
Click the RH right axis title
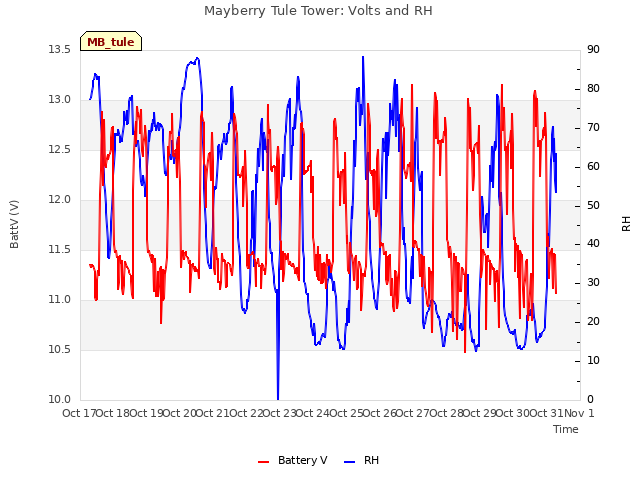point(626,224)
